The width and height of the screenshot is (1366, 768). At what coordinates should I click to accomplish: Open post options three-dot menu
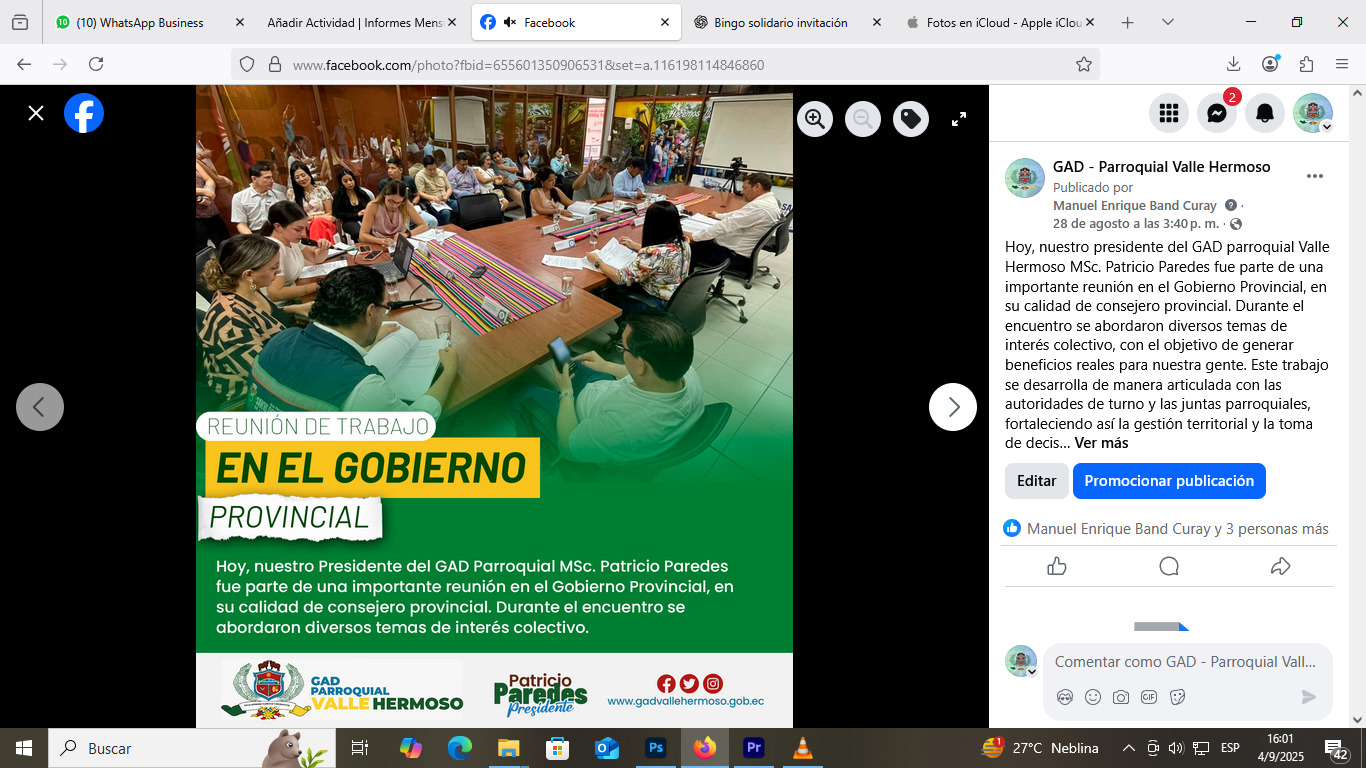point(1314,176)
